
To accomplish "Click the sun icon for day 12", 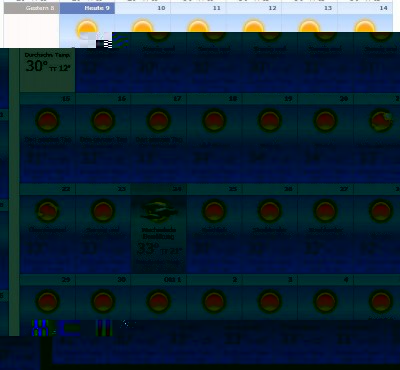I will (254, 27).
